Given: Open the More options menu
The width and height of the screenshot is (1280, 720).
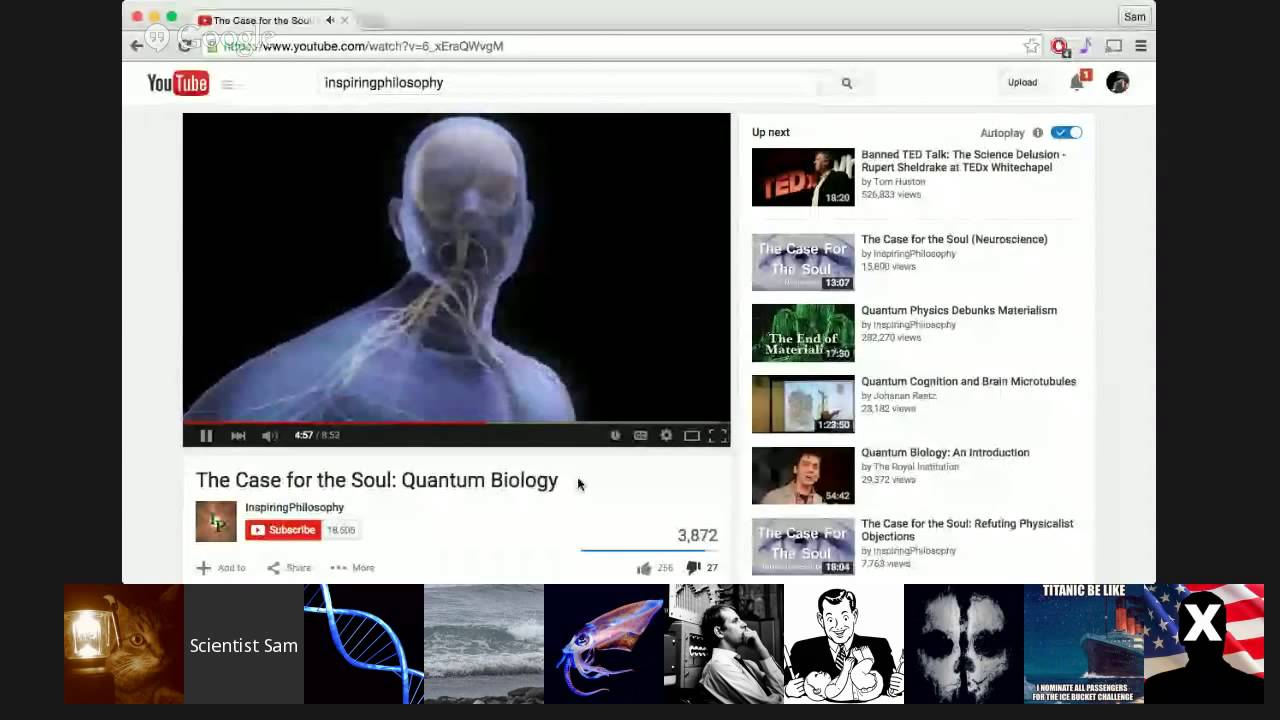Looking at the screenshot, I should 352,568.
